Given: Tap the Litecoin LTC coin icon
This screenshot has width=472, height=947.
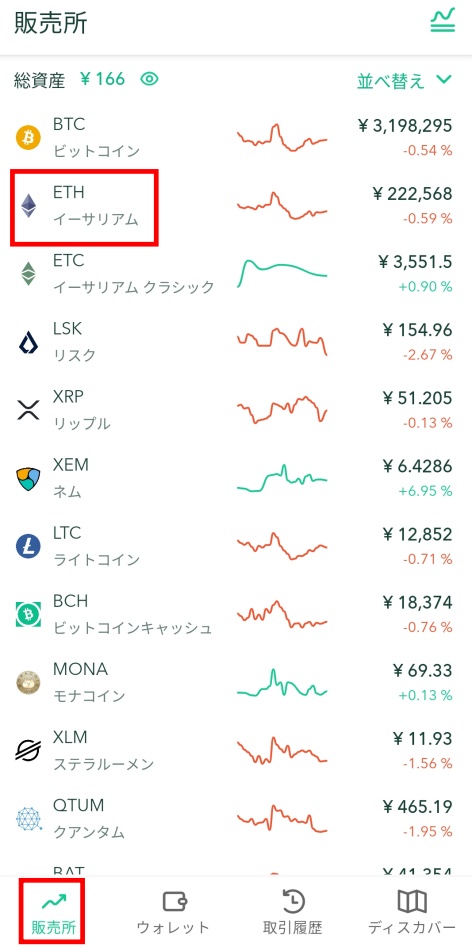Looking at the screenshot, I should 28,547.
